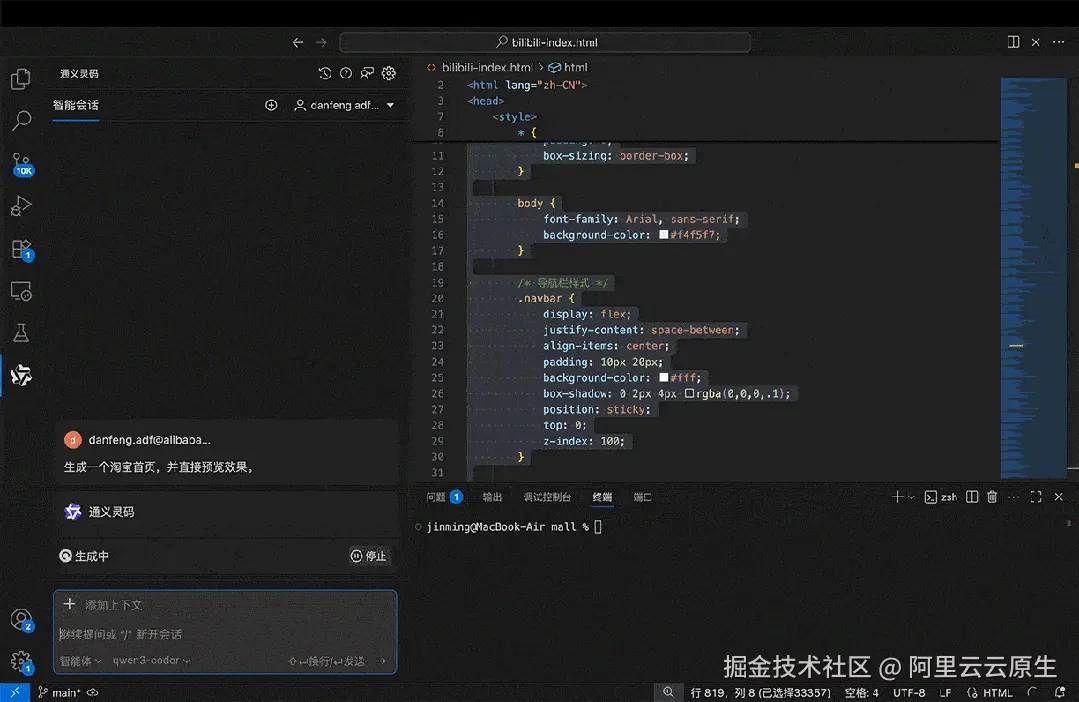1079x702 pixels.
Task: Open notifications bell in status bar
Action: pyautogui.click(x=1060, y=692)
